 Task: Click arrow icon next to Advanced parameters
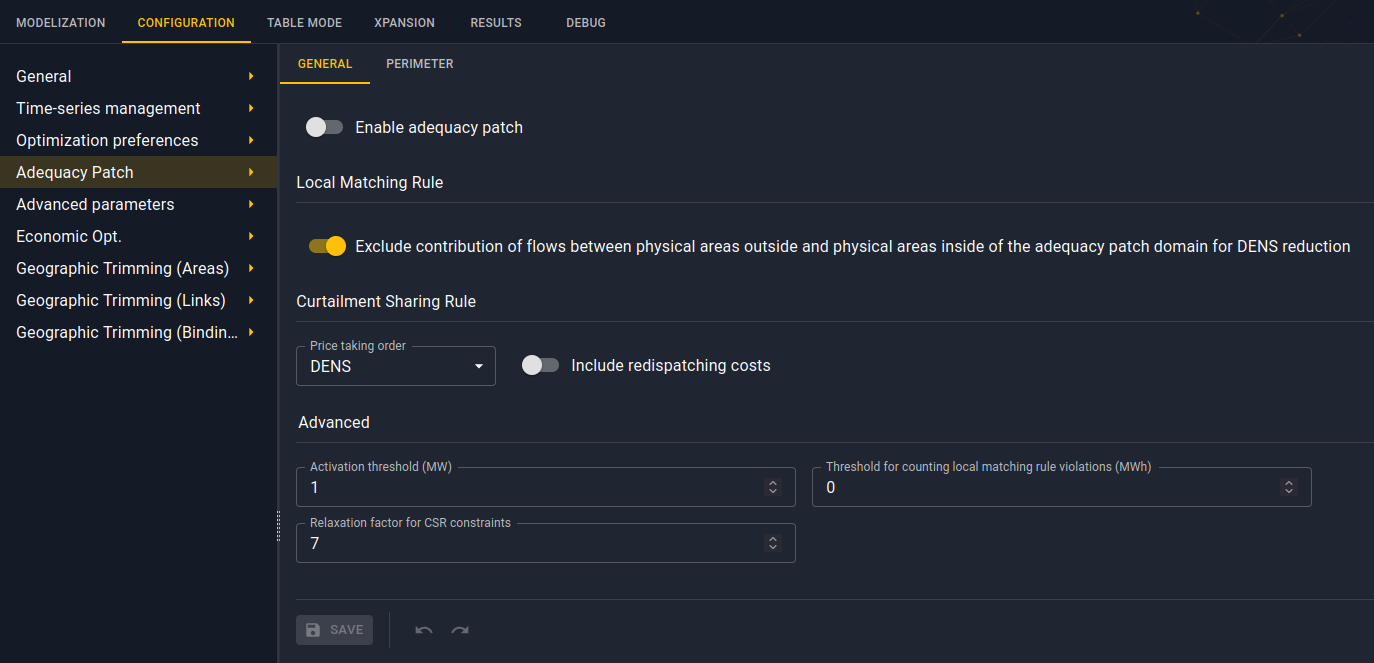tap(251, 204)
